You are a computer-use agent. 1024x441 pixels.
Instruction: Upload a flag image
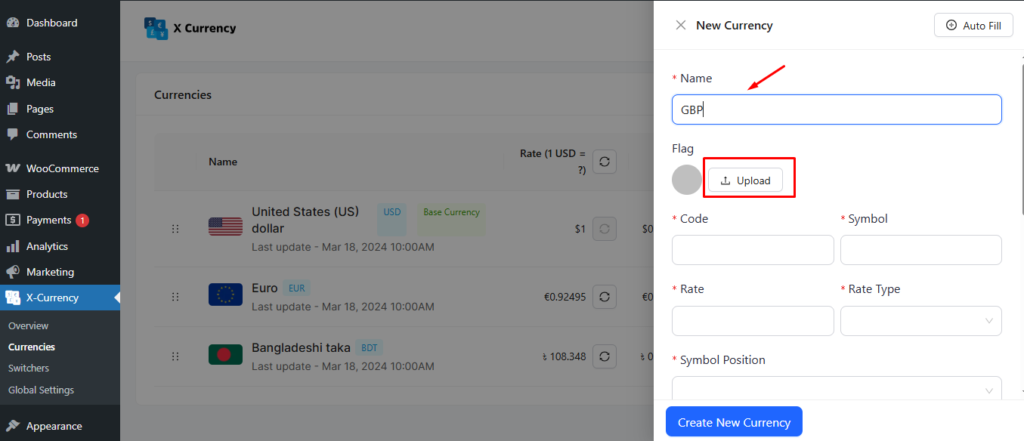point(745,180)
